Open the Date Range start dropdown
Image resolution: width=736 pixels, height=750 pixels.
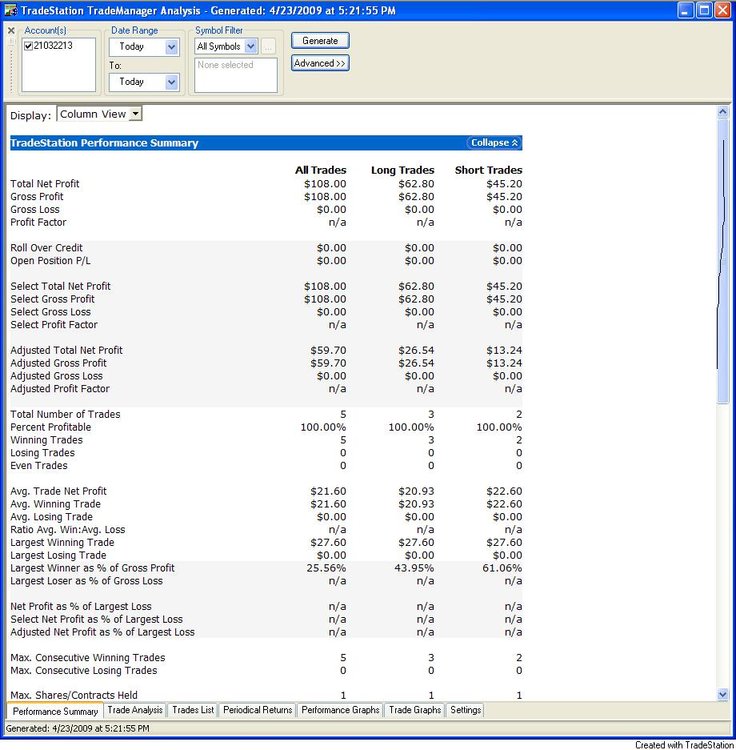coord(171,47)
